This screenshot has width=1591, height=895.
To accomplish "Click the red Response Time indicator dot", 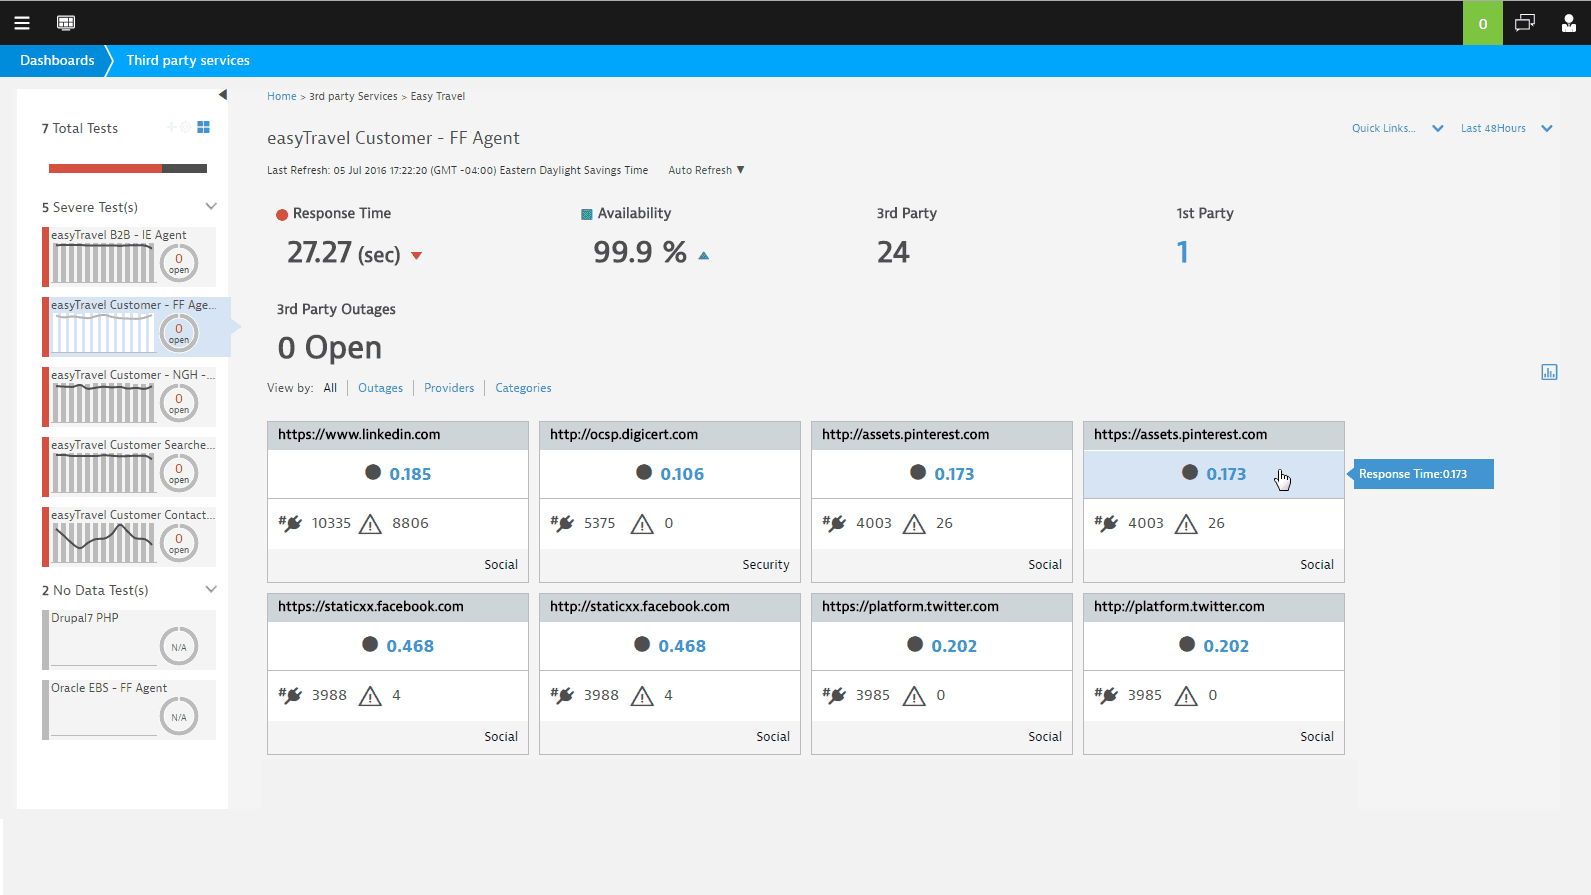I will pos(282,214).
